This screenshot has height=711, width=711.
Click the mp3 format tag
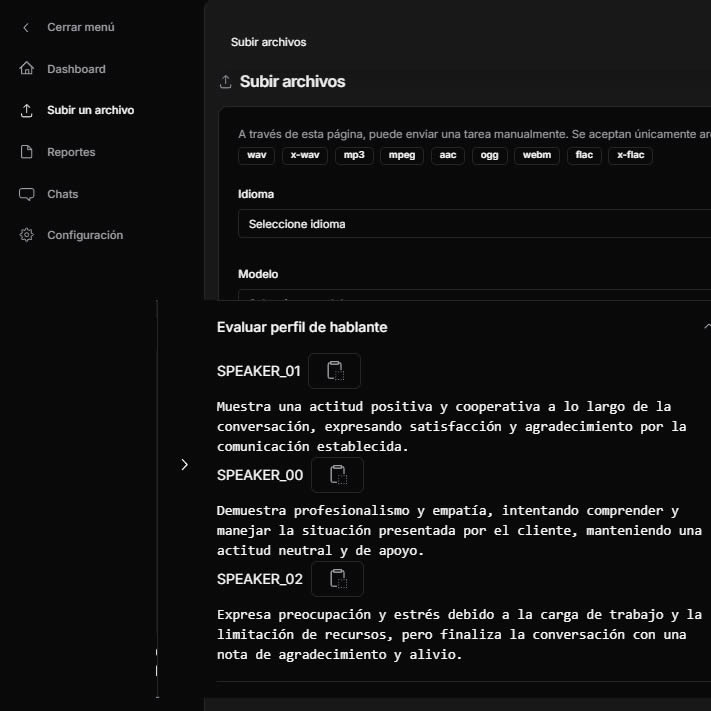click(x=355, y=156)
